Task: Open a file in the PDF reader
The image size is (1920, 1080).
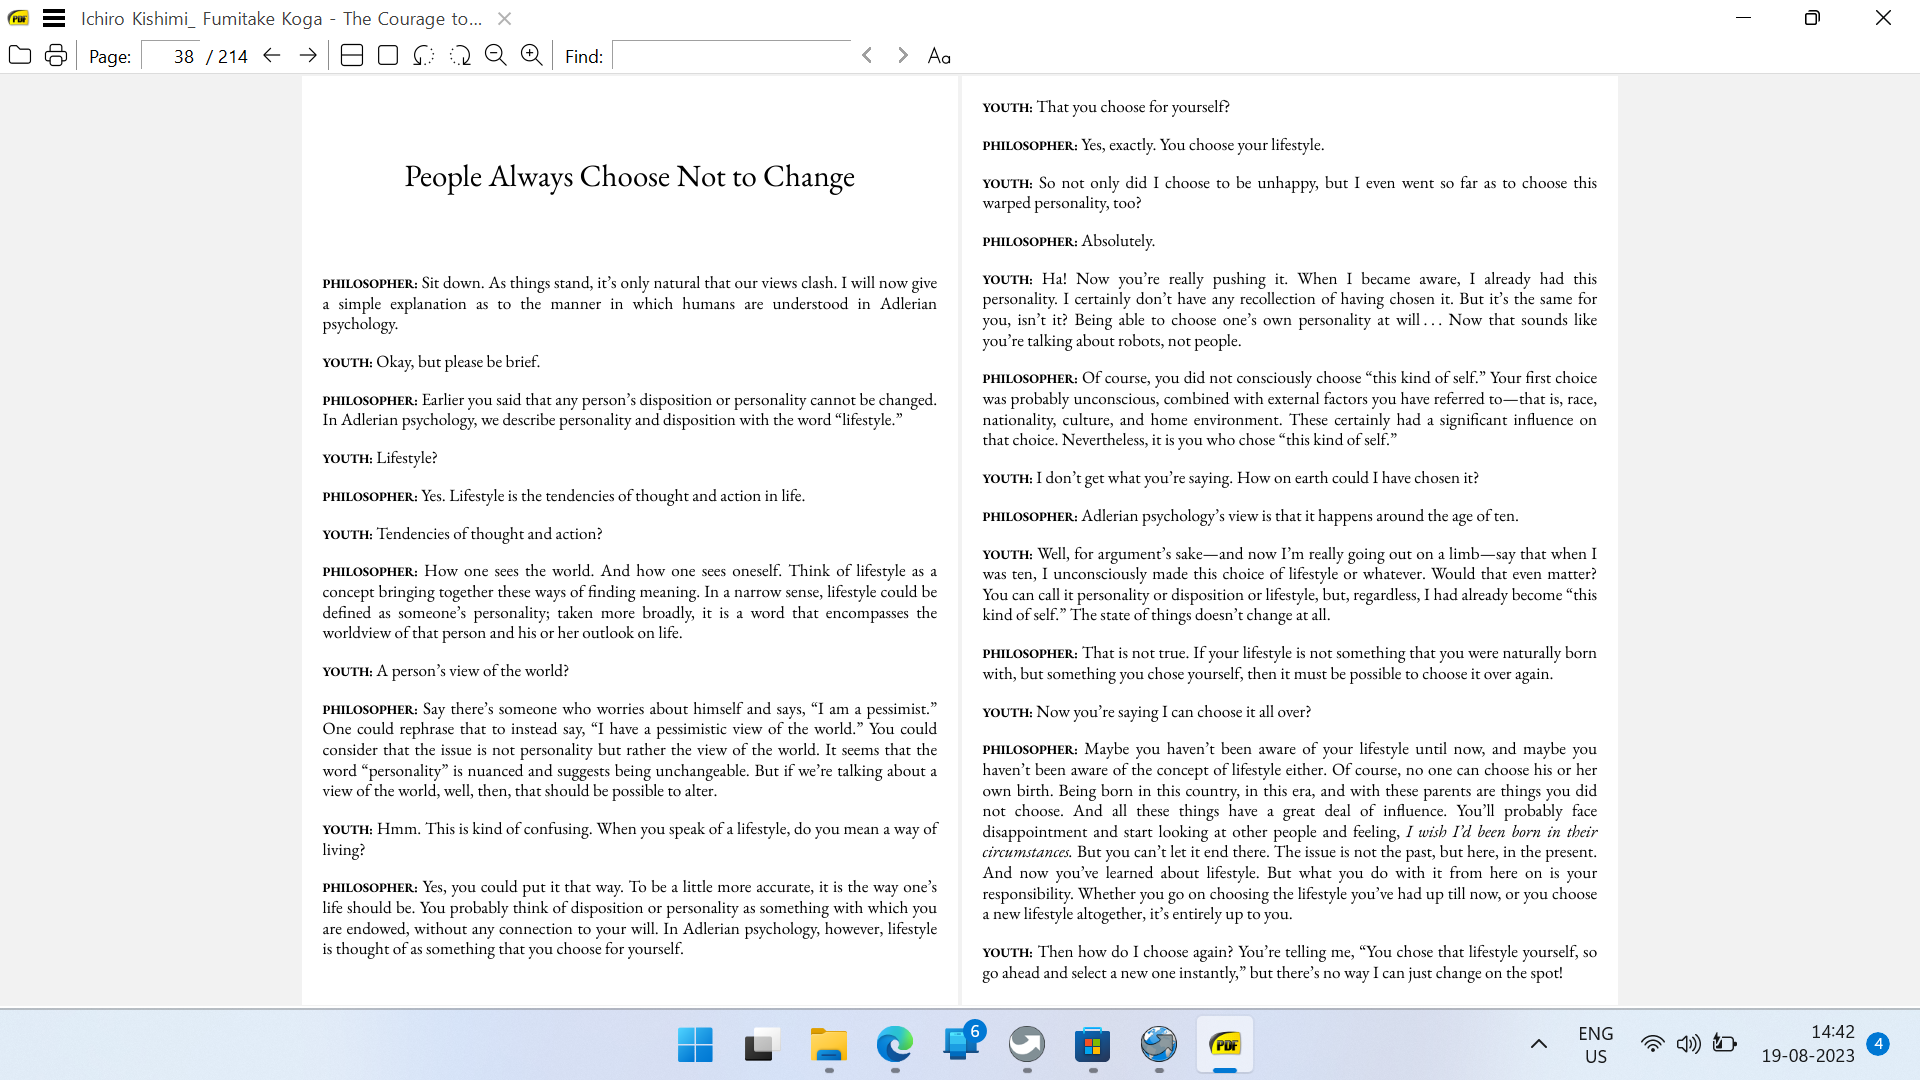Action: [20, 55]
